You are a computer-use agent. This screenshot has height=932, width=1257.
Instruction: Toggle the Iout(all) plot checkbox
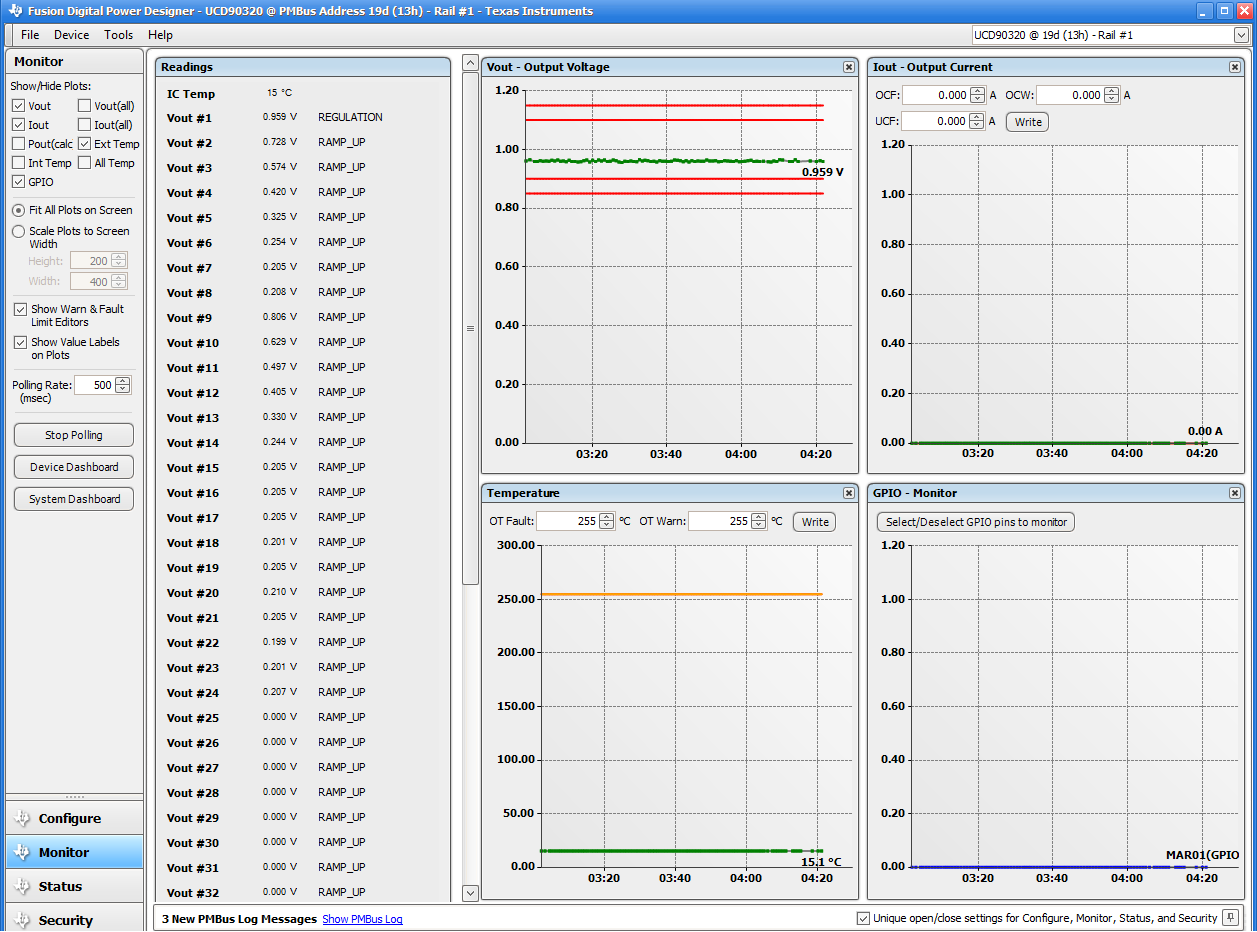[85, 124]
